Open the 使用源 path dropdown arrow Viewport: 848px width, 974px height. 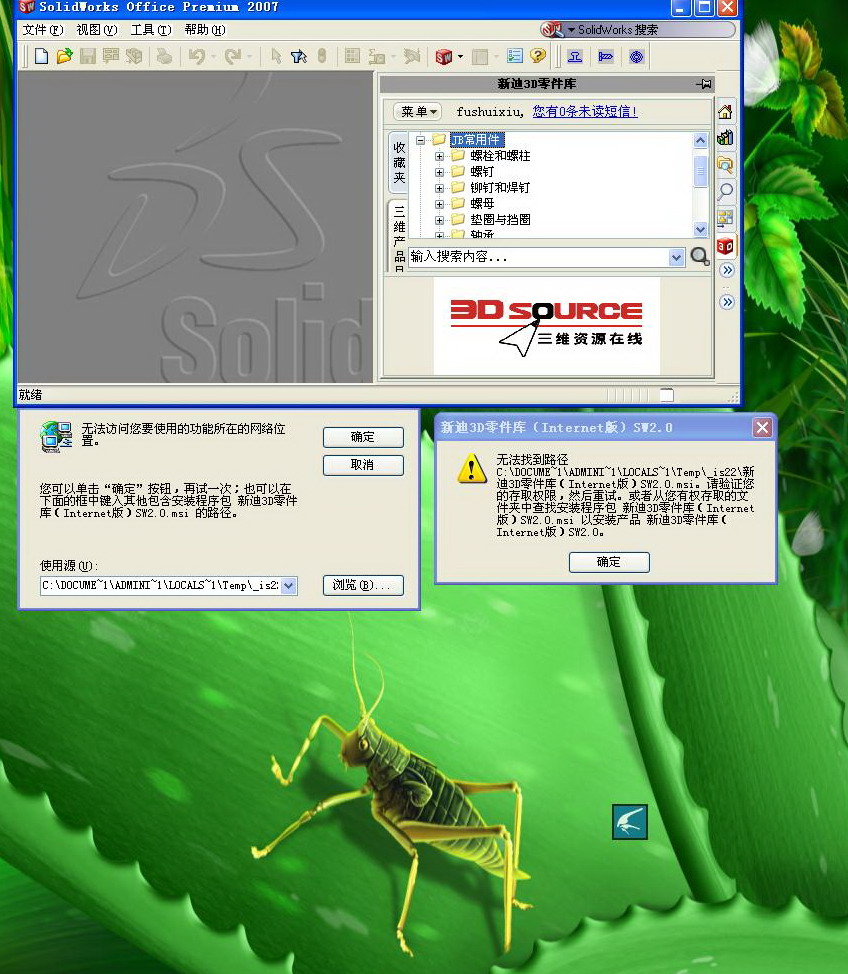tap(289, 586)
